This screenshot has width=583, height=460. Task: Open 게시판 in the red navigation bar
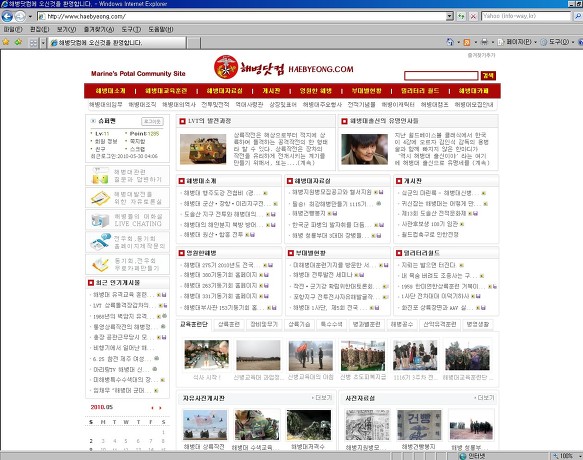271,91
